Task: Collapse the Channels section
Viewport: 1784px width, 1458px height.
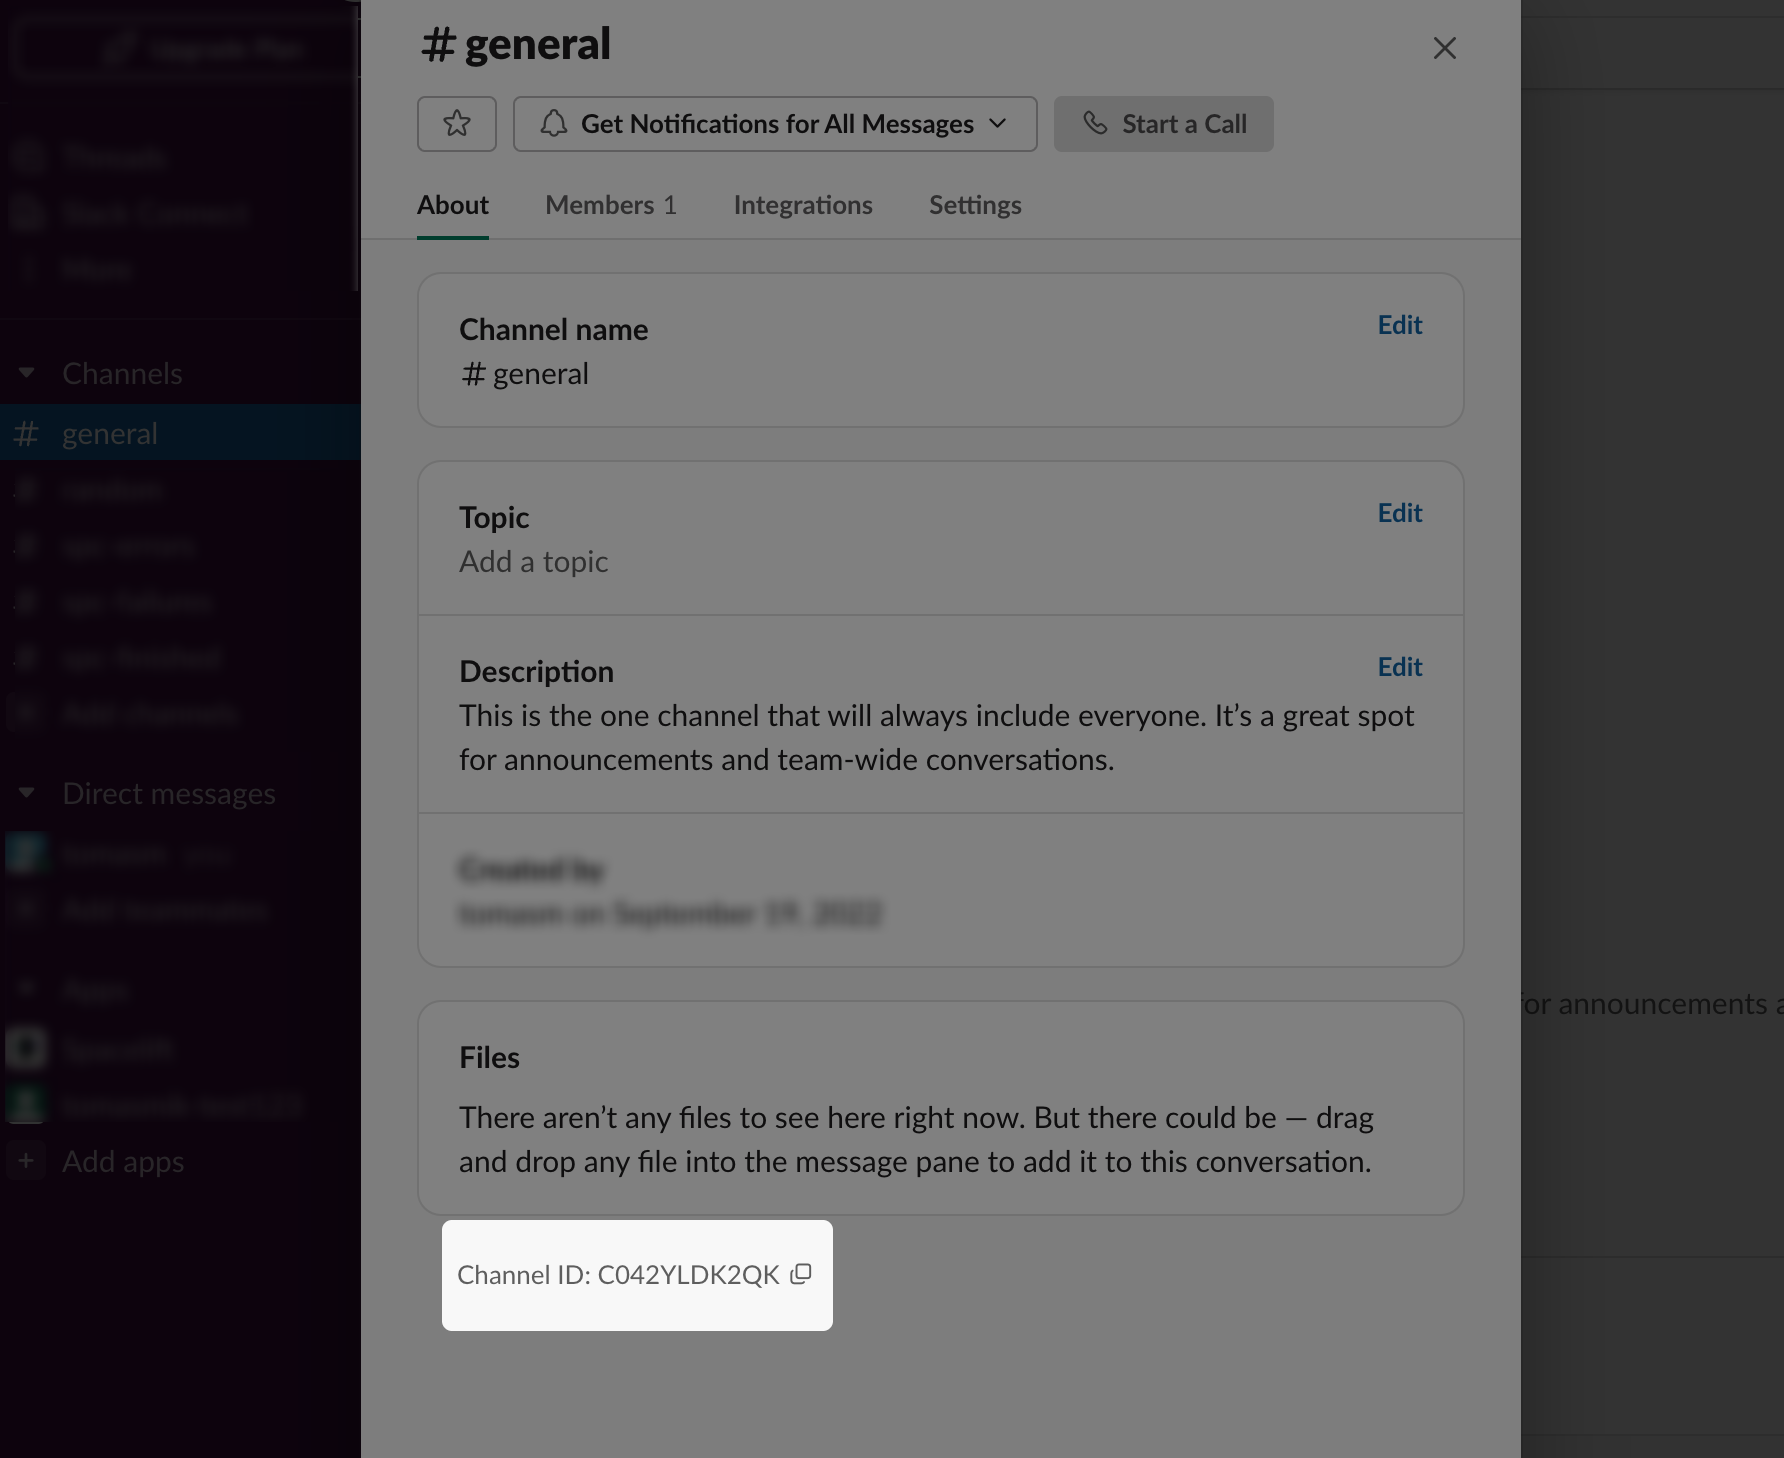Action: (27, 372)
